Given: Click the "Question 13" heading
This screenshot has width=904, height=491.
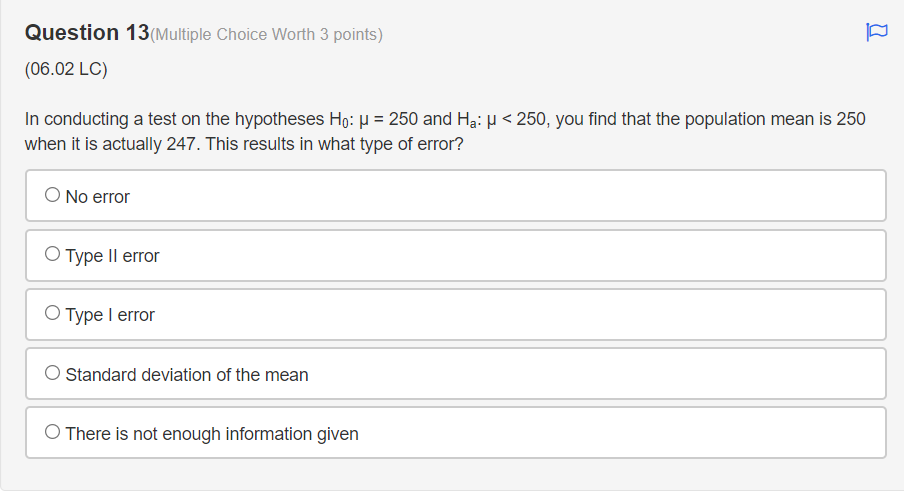Looking at the screenshot, I should point(87,32).
